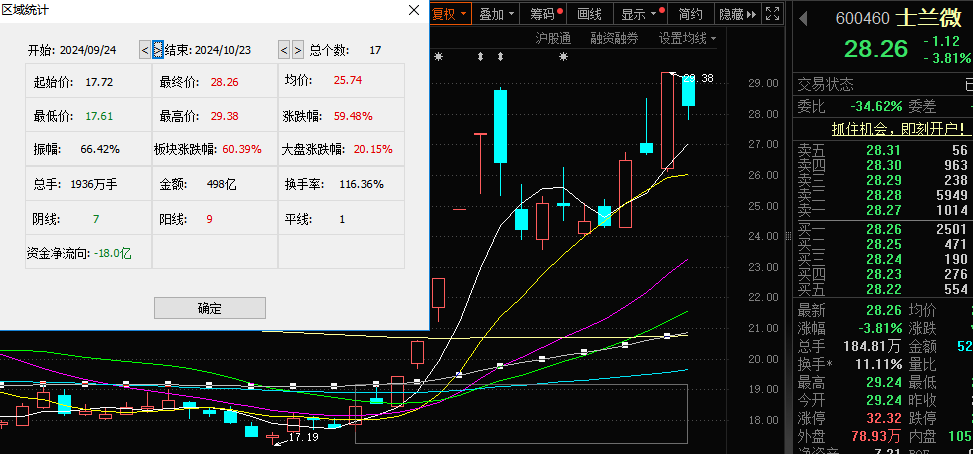The width and height of the screenshot is (973, 454).
Task: Toggle the 沪股通 indicator
Action: (553, 38)
